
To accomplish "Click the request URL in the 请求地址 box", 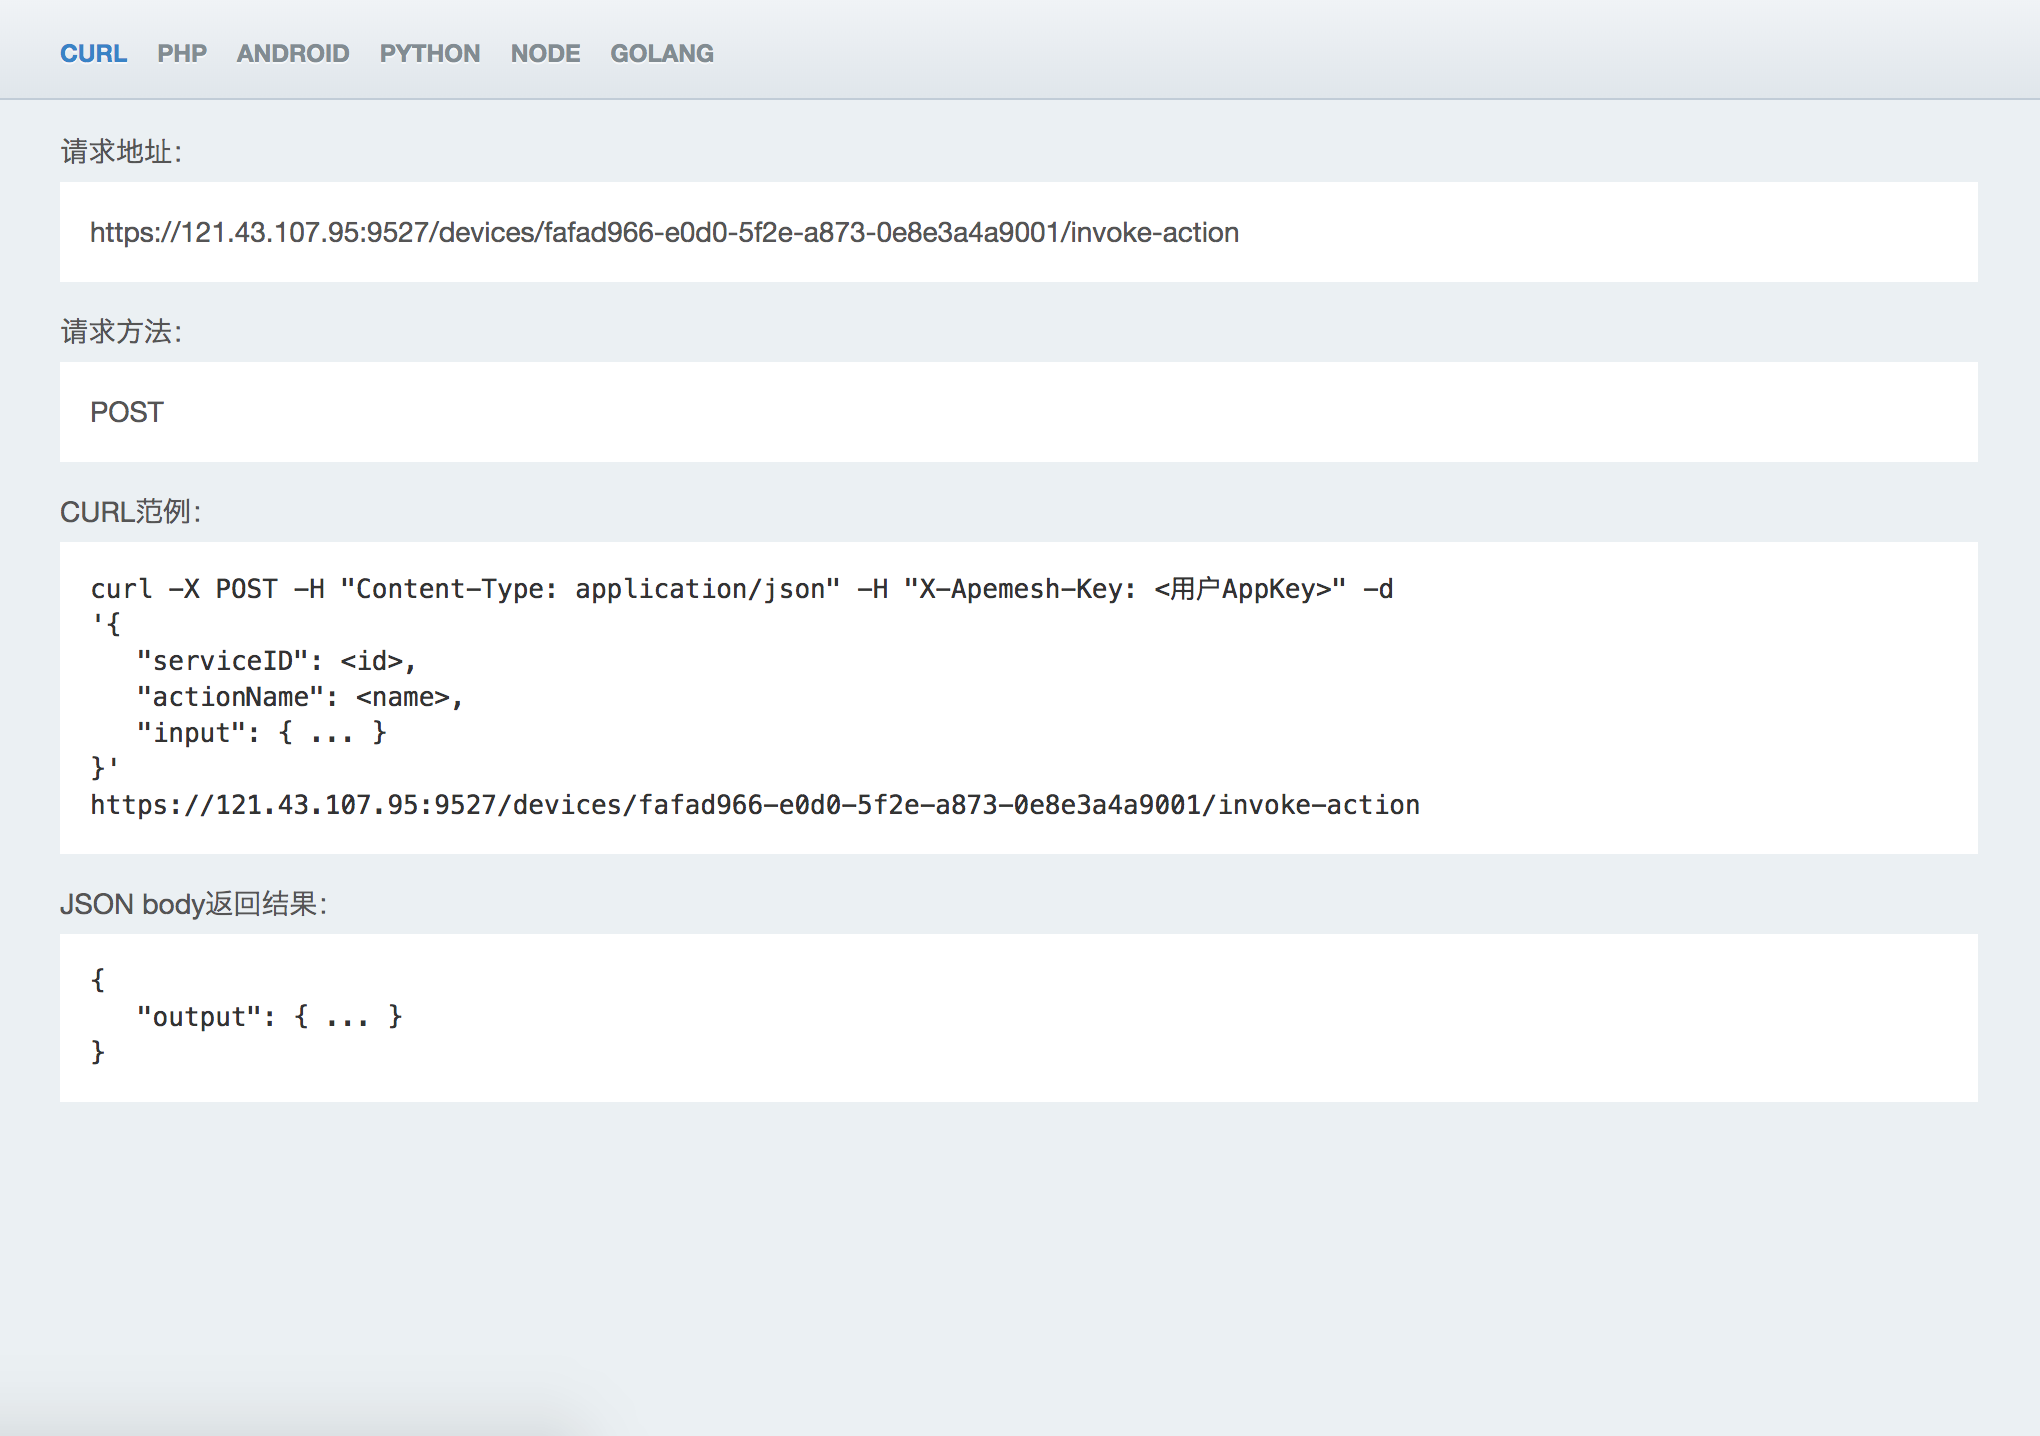I will [x=664, y=232].
